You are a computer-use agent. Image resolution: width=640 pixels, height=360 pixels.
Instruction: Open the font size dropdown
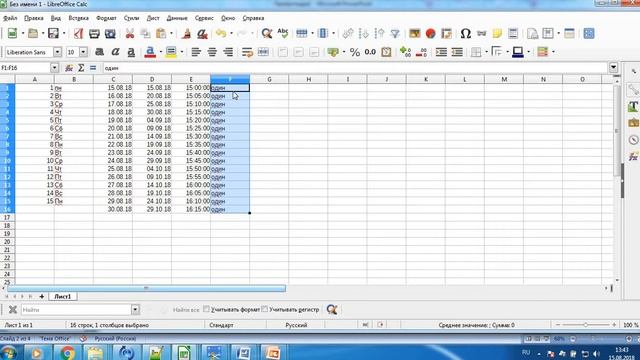[83, 52]
